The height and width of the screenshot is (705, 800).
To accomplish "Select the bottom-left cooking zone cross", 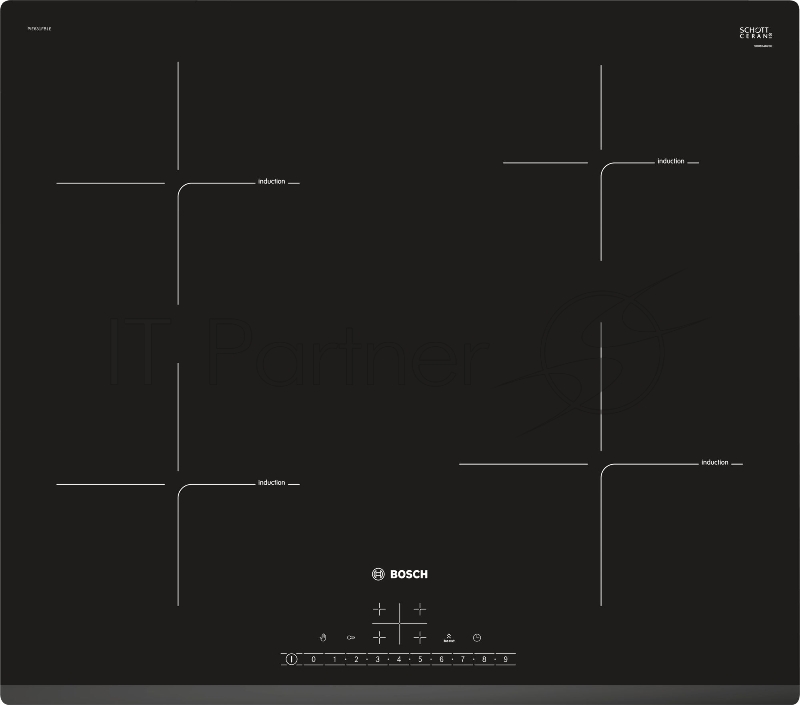I will [379, 636].
